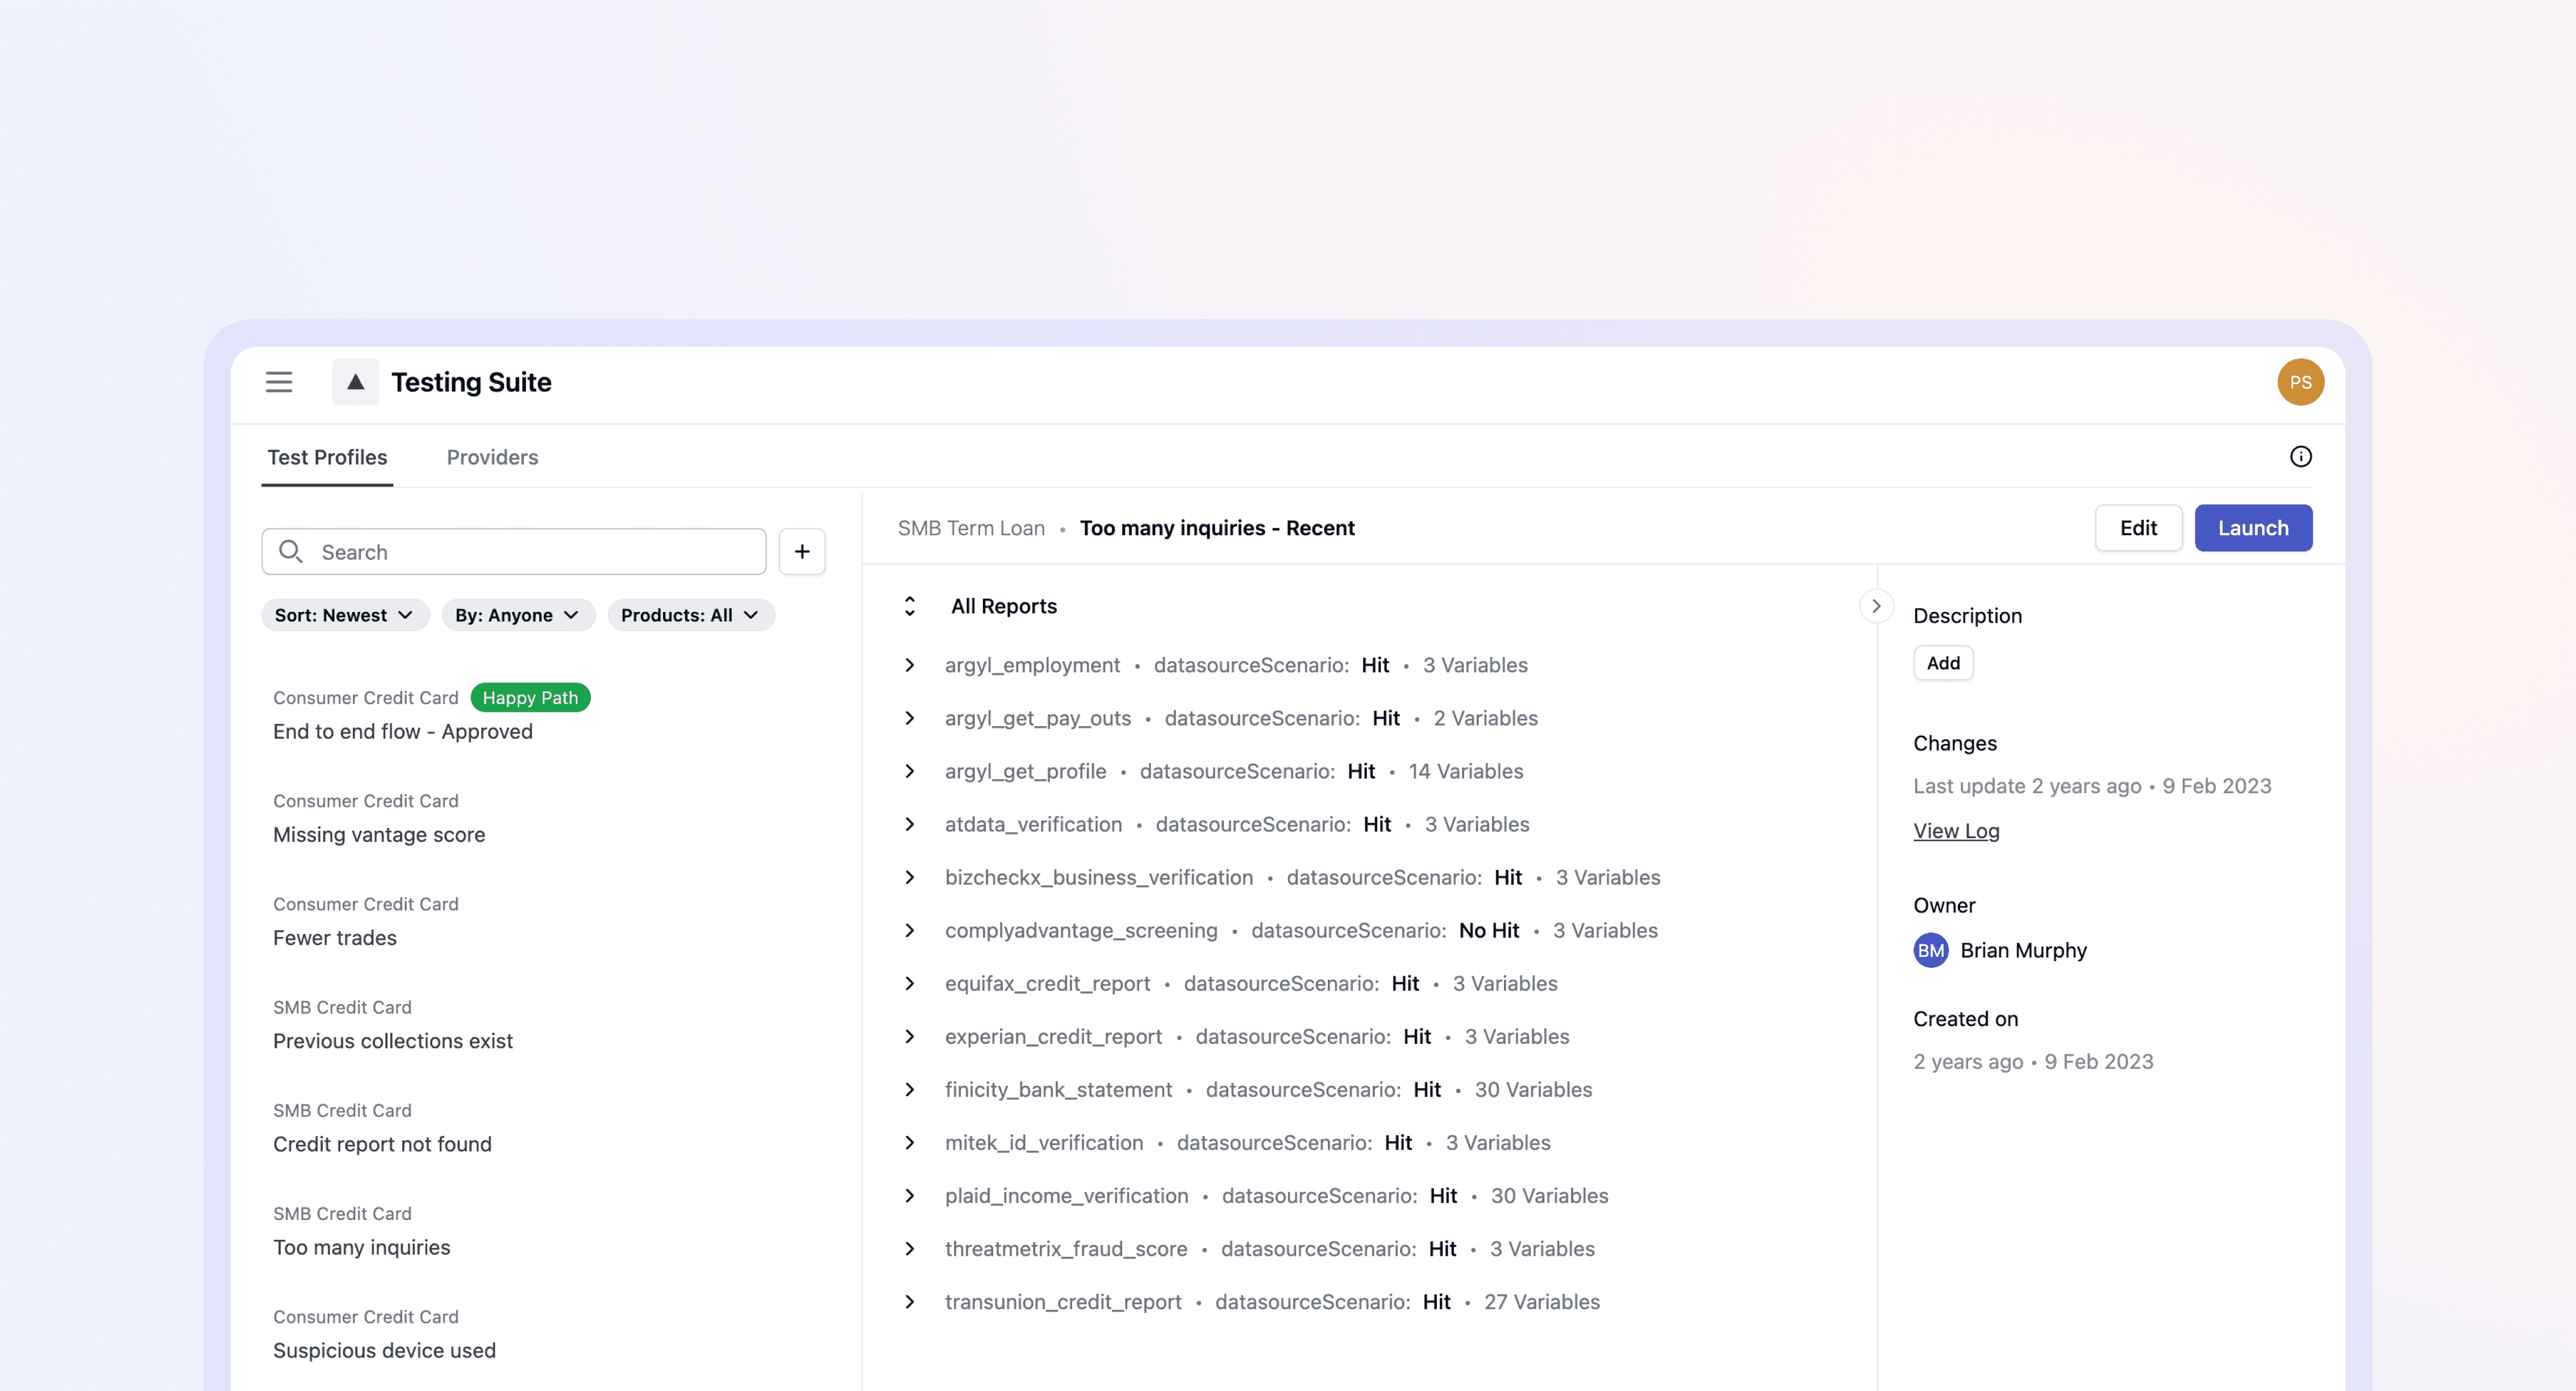Click the plus icon to add profile

802,552
